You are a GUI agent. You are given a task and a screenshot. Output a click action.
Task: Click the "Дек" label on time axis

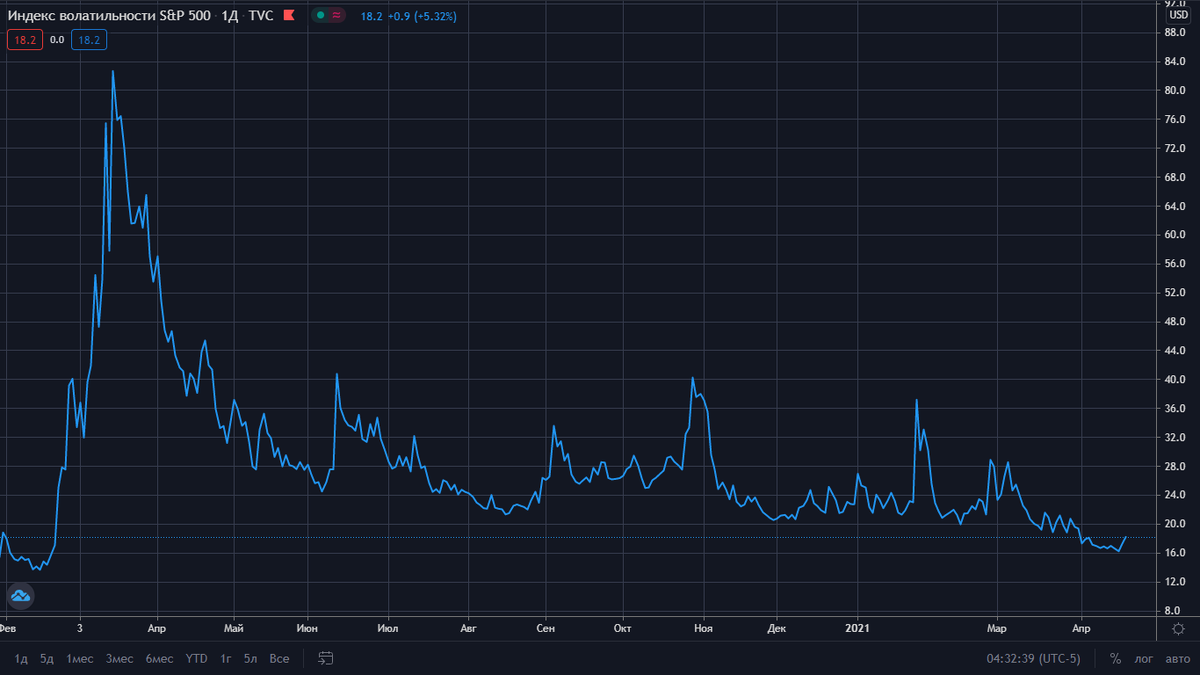point(777,629)
